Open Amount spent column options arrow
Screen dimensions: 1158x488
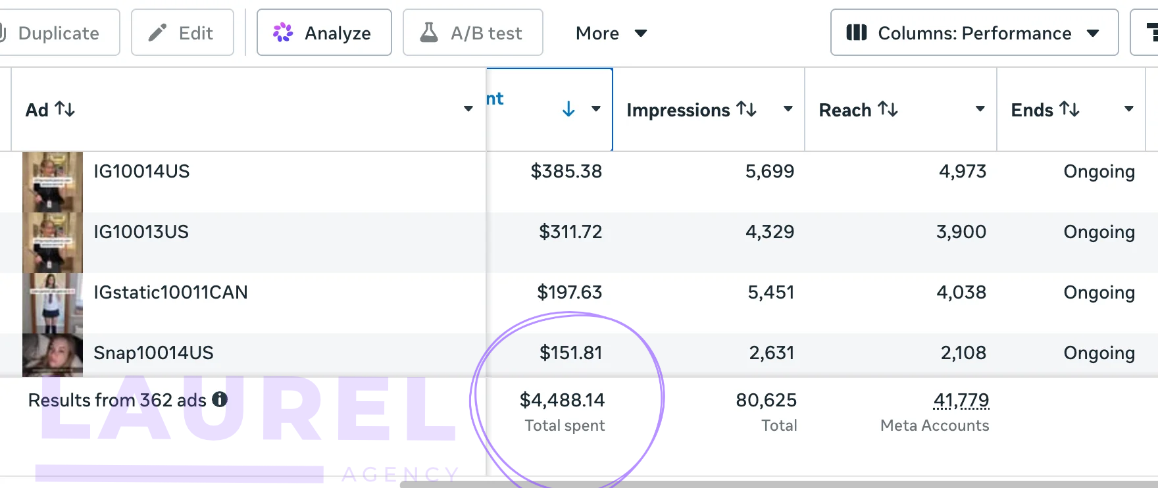coord(596,109)
